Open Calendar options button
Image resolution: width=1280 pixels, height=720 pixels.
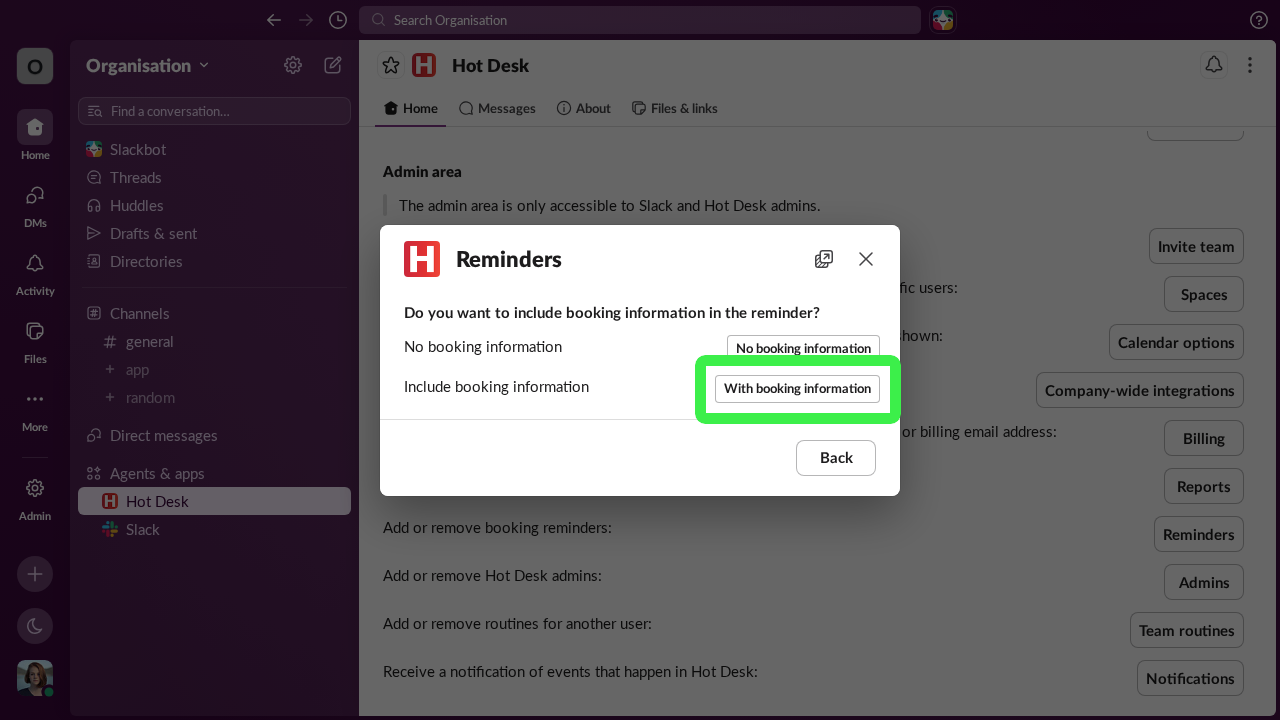coord(1176,342)
